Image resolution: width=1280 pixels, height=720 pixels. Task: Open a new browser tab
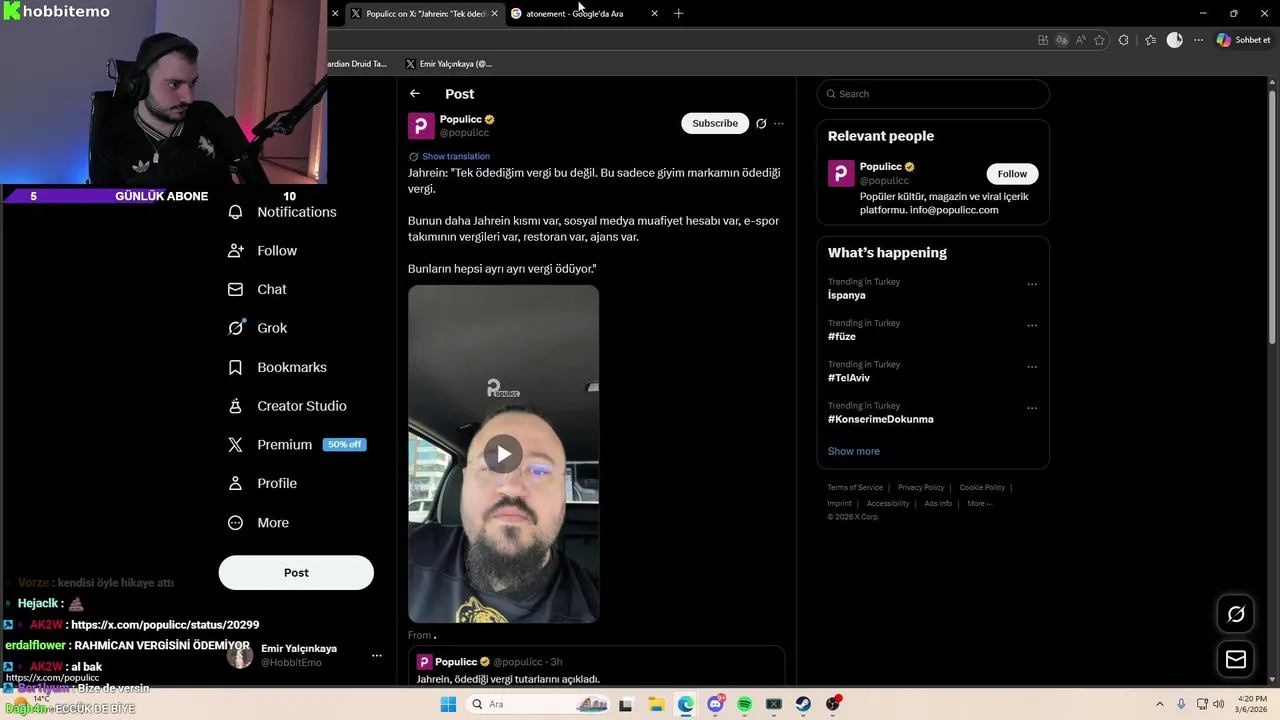[x=679, y=14]
